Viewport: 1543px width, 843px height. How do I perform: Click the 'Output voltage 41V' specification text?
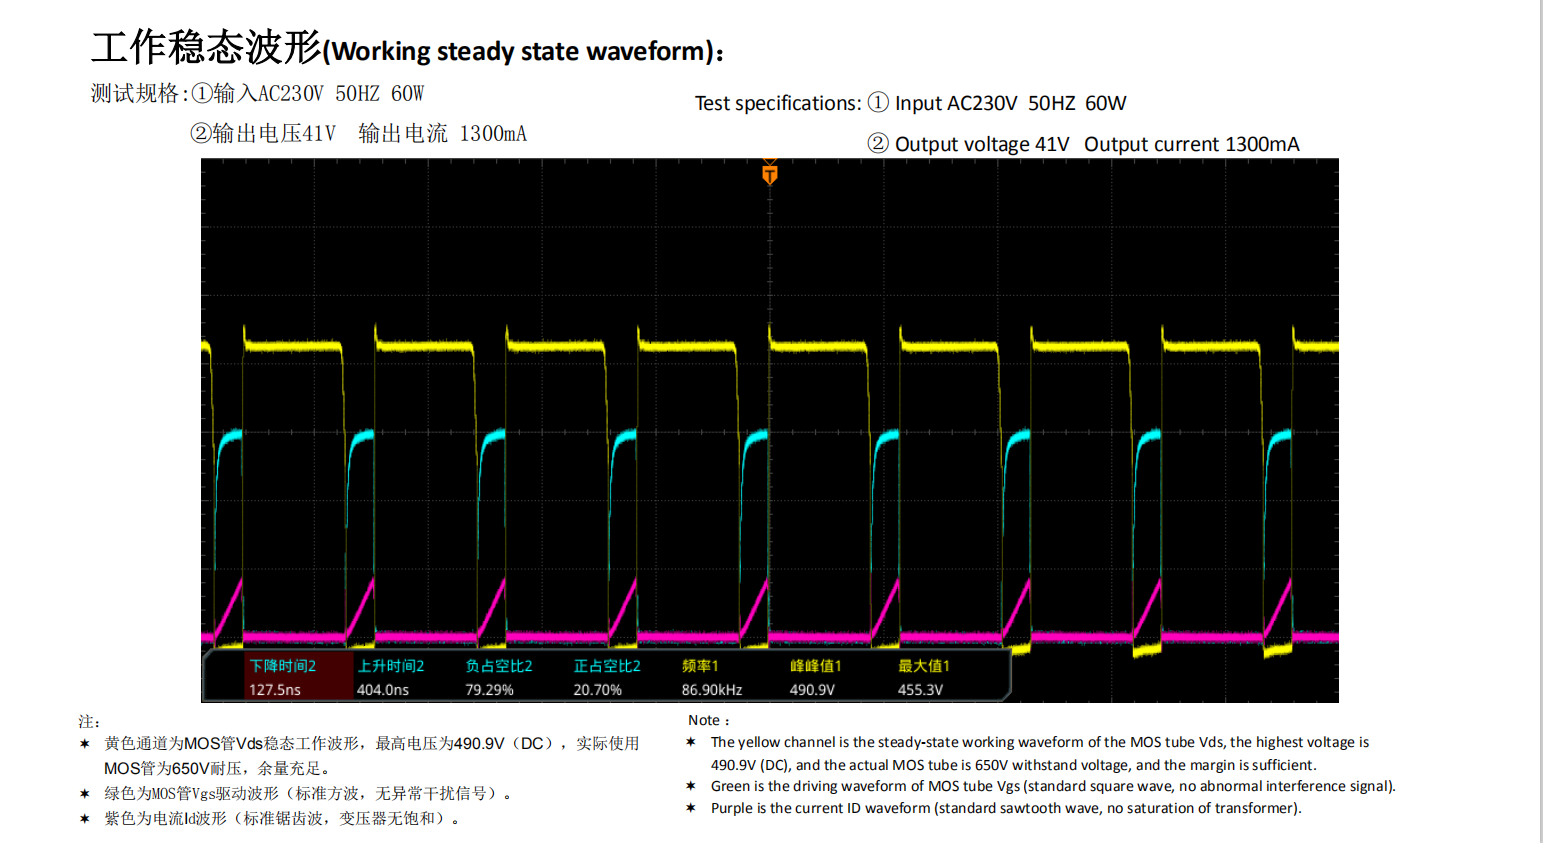tap(981, 144)
